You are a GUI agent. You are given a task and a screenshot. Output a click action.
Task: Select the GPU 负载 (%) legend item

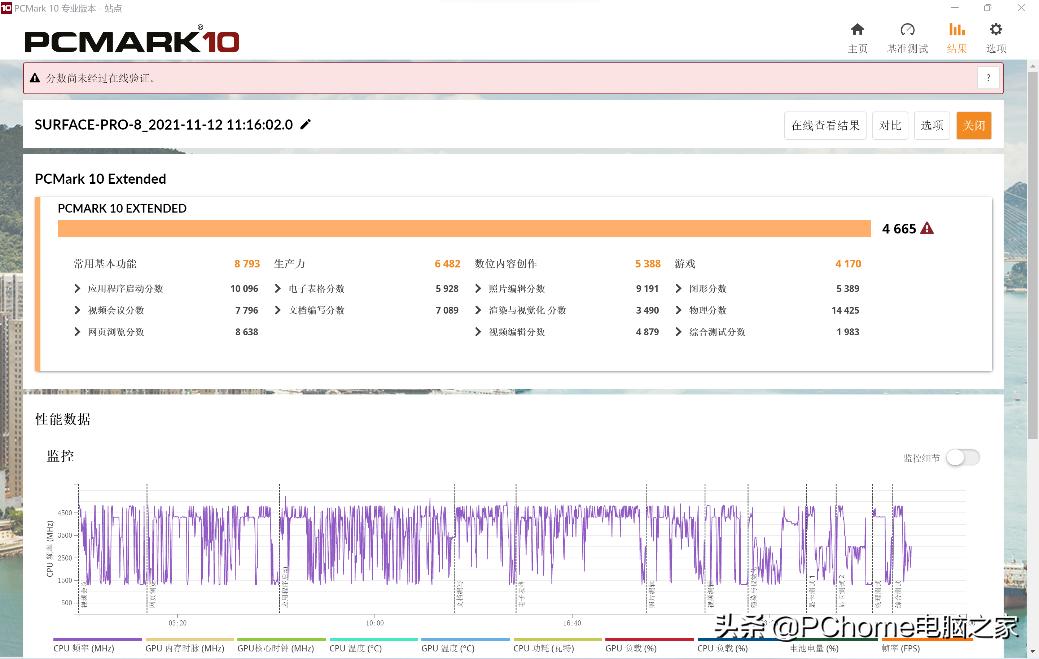(x=649, y=646)
